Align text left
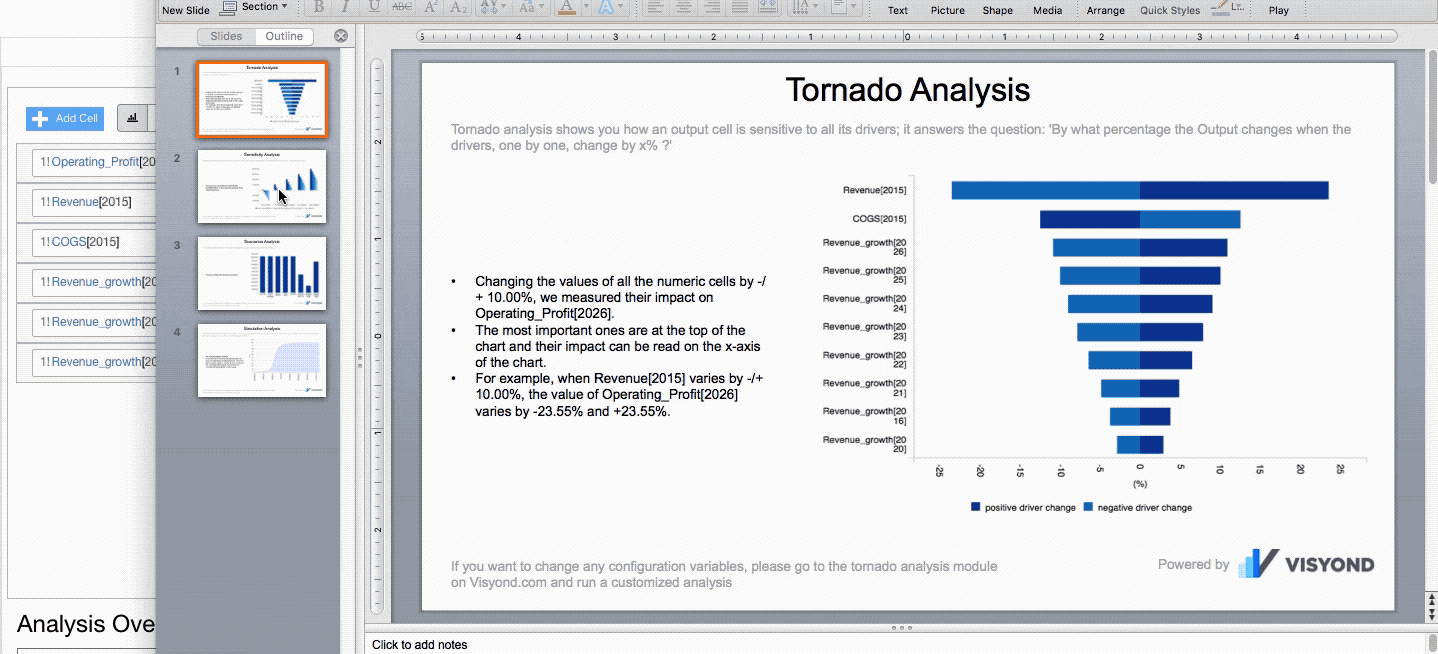Viewport: 1438px width, 654px height. [656, 7]
